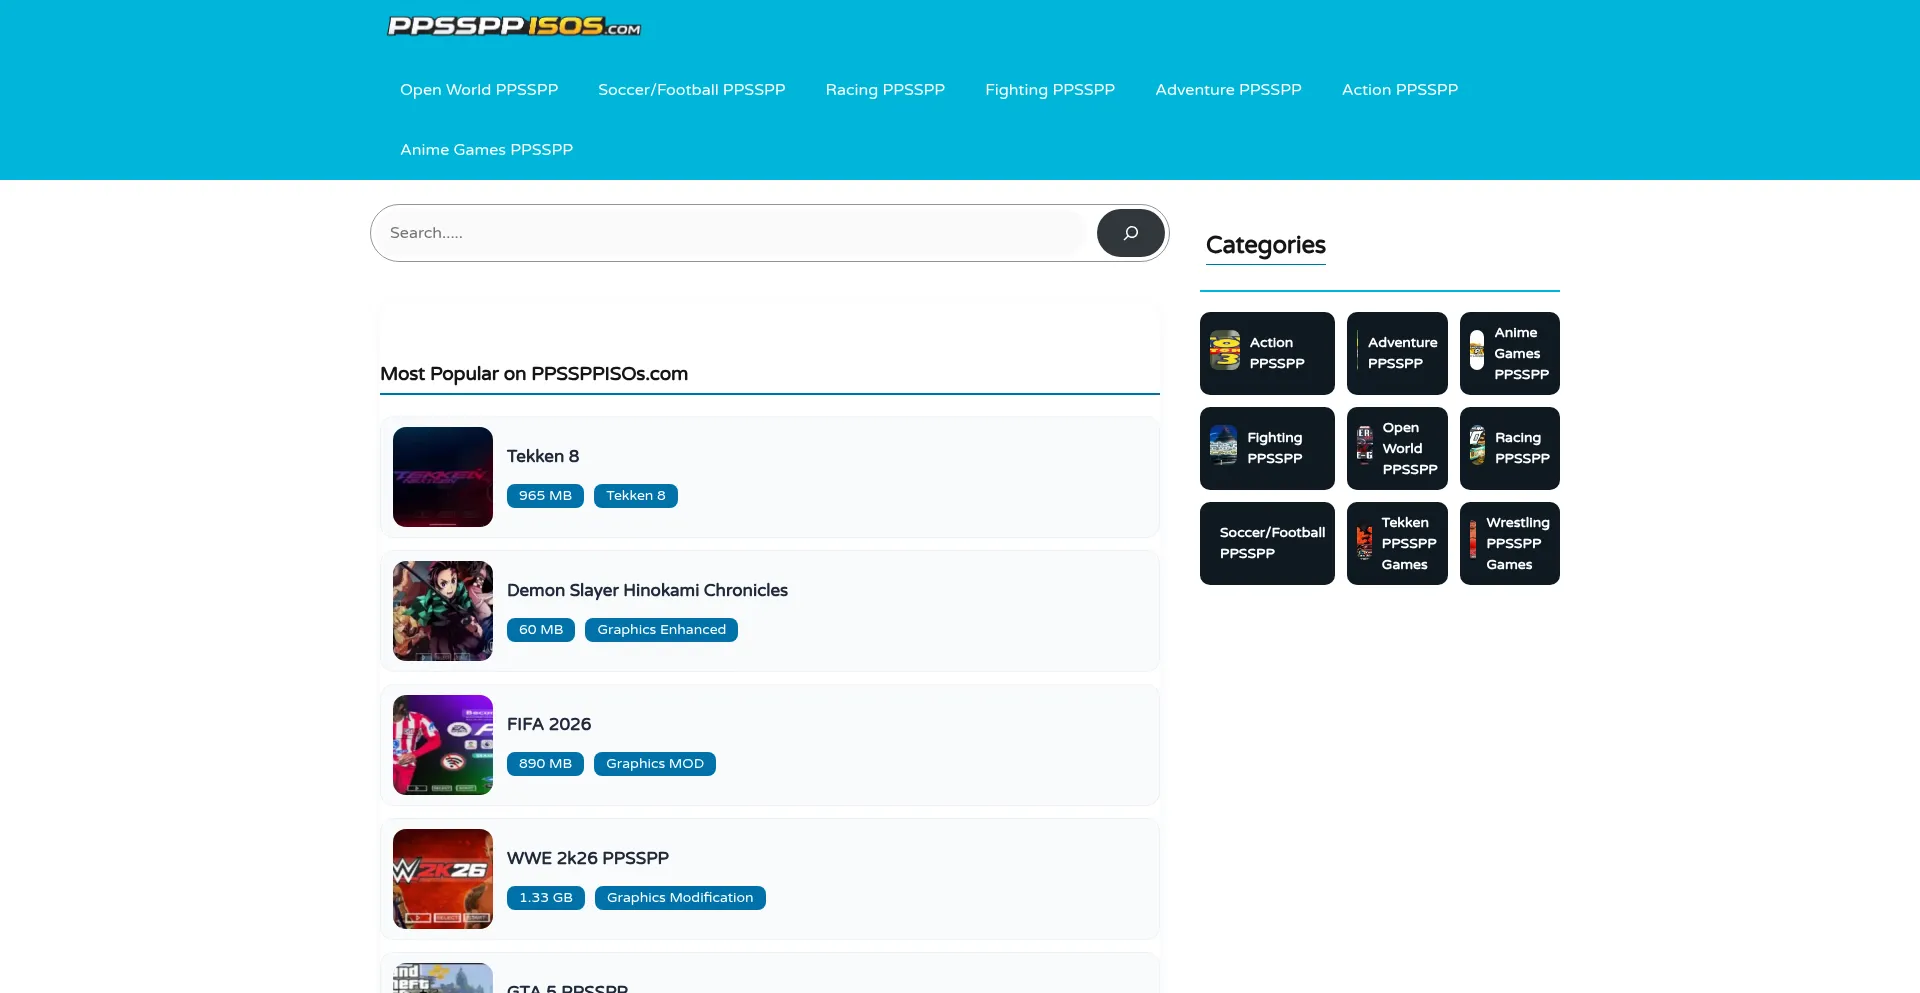Open the Adventure PPSSPP sidebar category card
The height and width of the screenshot is (993, 1920).
pos(1397,353)
